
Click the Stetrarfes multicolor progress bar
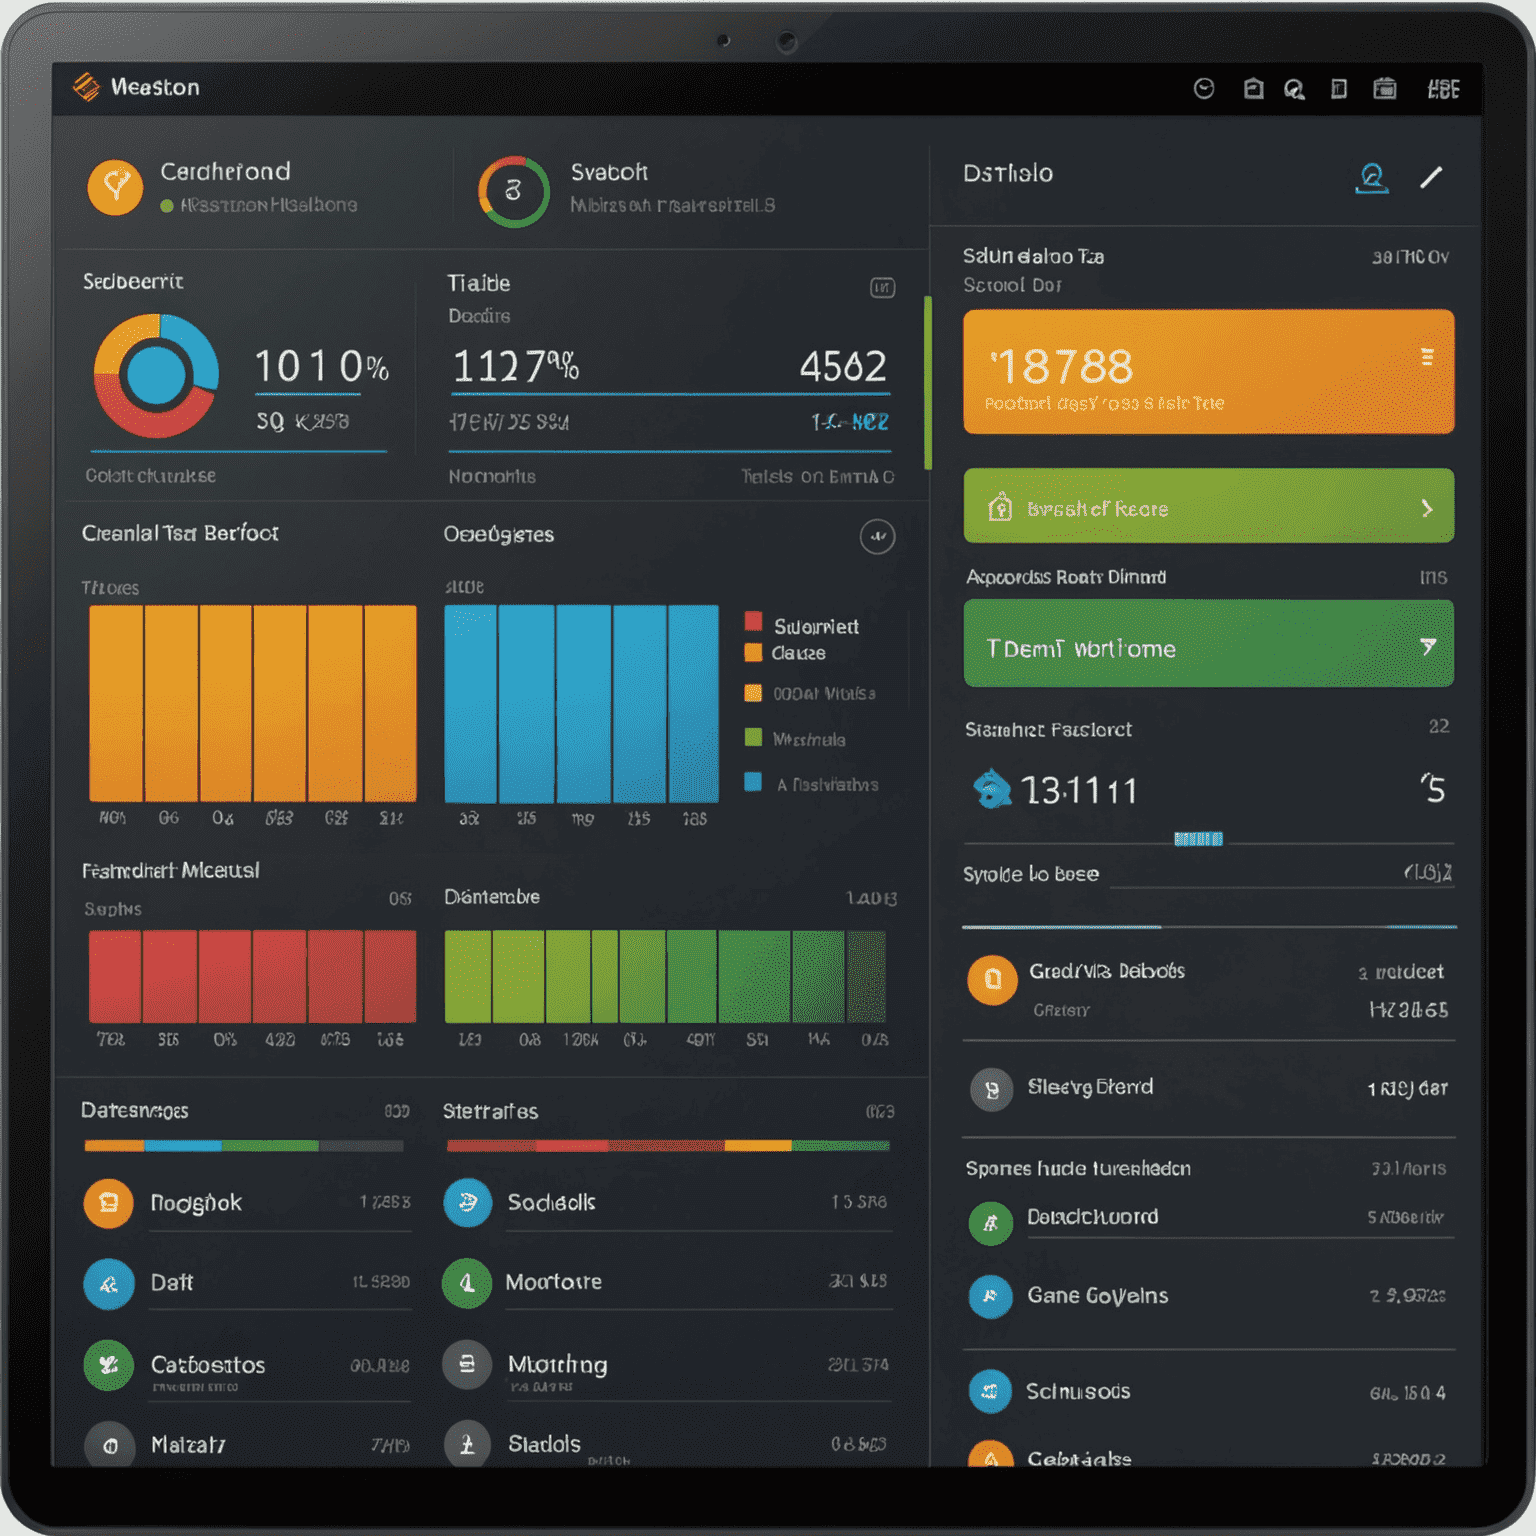pos(668,1146)
